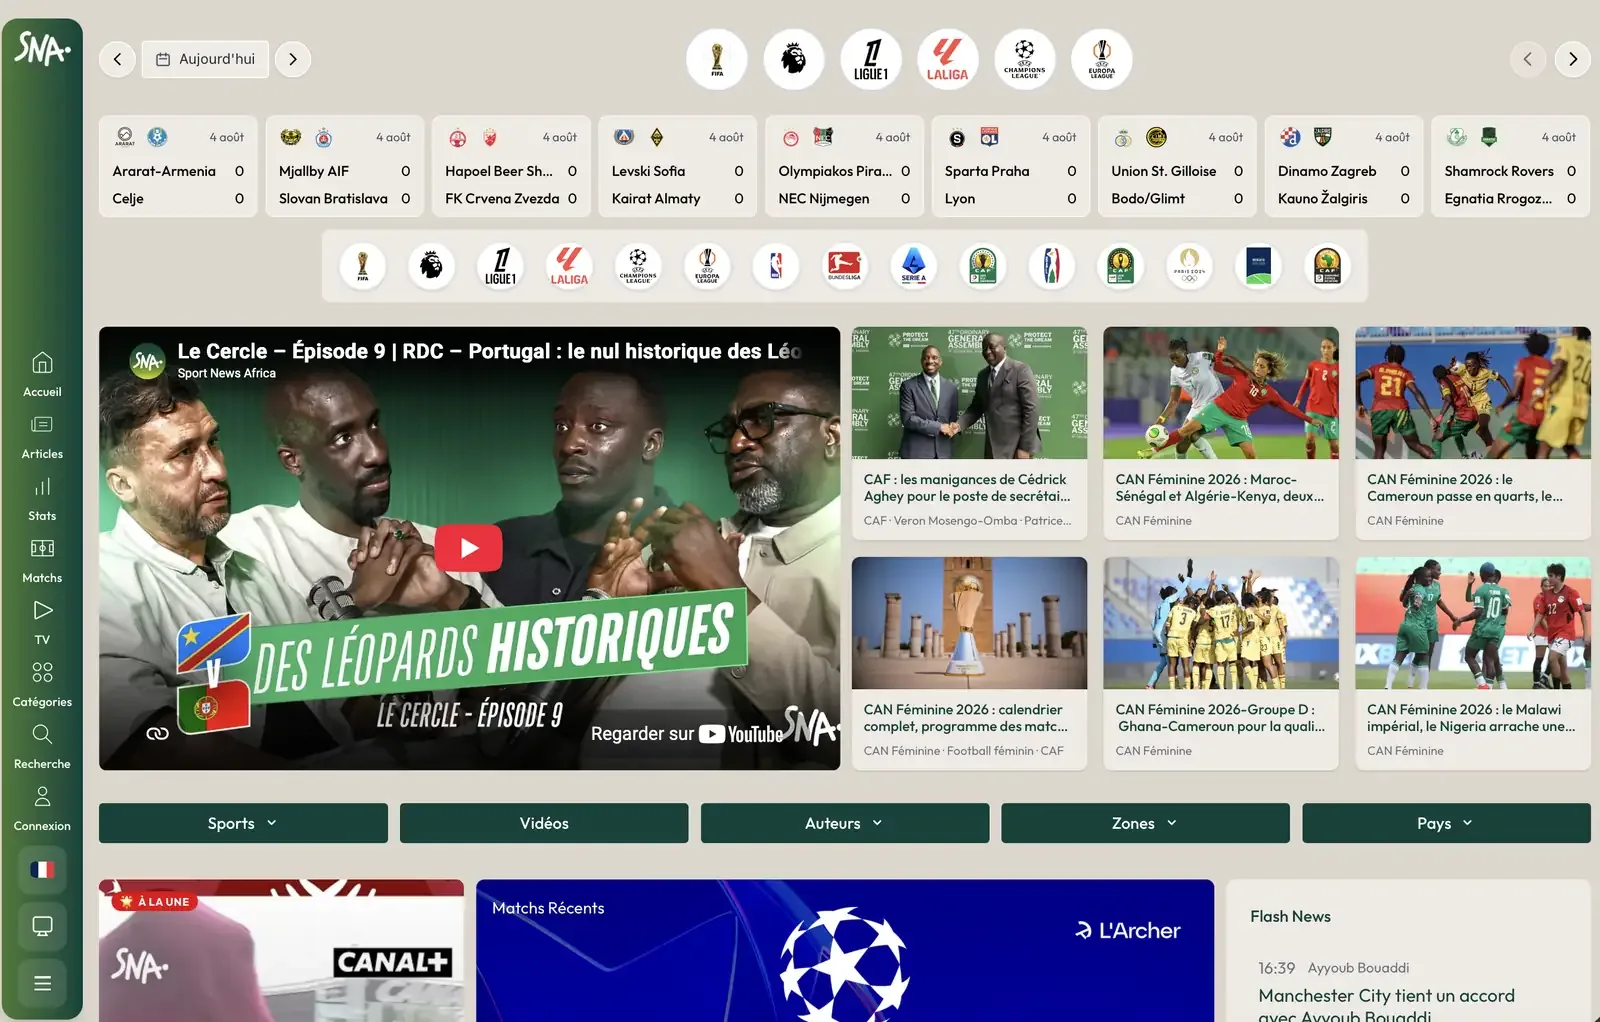Open the hamburger menu in sidebar

(42, 983)
